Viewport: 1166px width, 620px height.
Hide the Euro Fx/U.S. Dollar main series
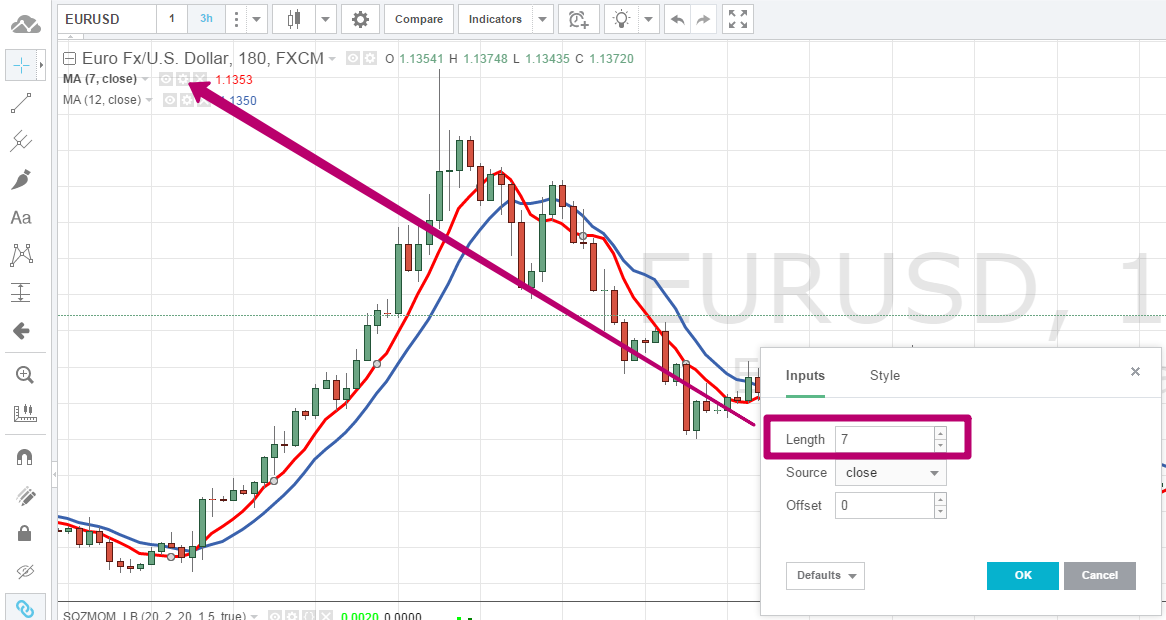click(354, 58)
